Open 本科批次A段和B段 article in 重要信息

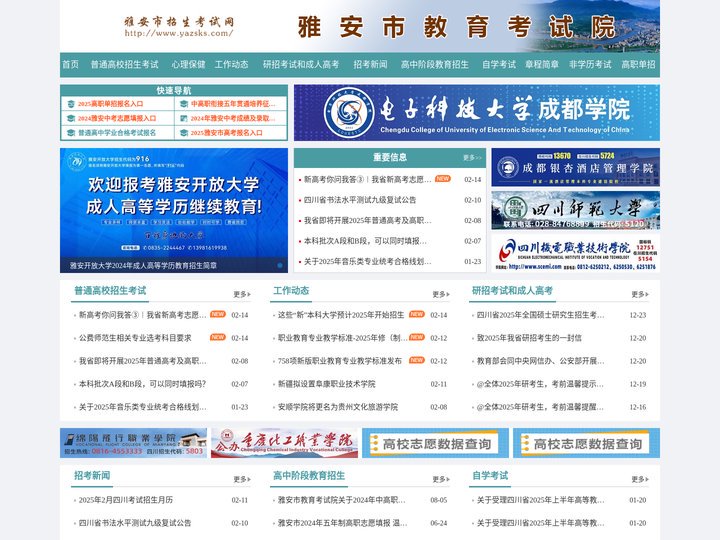(x=365, y=241)
